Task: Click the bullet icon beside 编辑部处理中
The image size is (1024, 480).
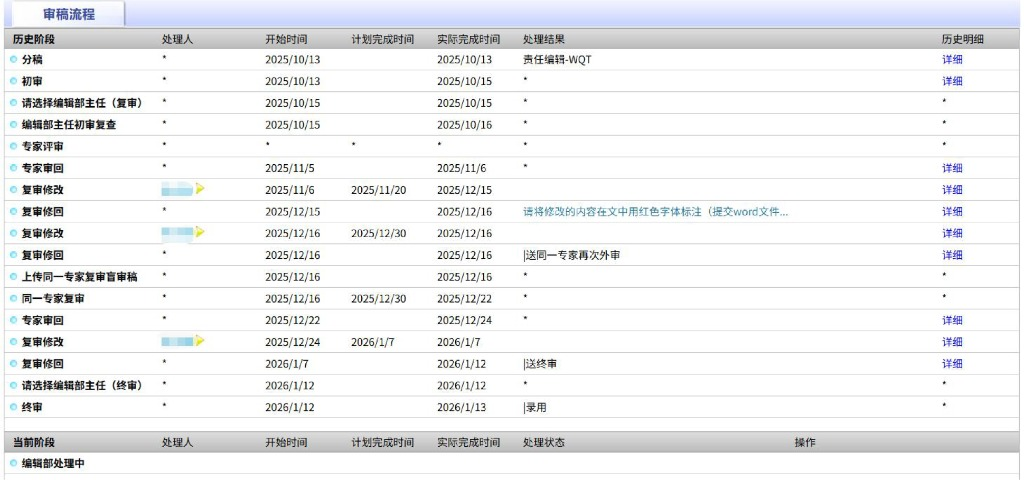Action: pyautogui.click(x=14, y=464)
